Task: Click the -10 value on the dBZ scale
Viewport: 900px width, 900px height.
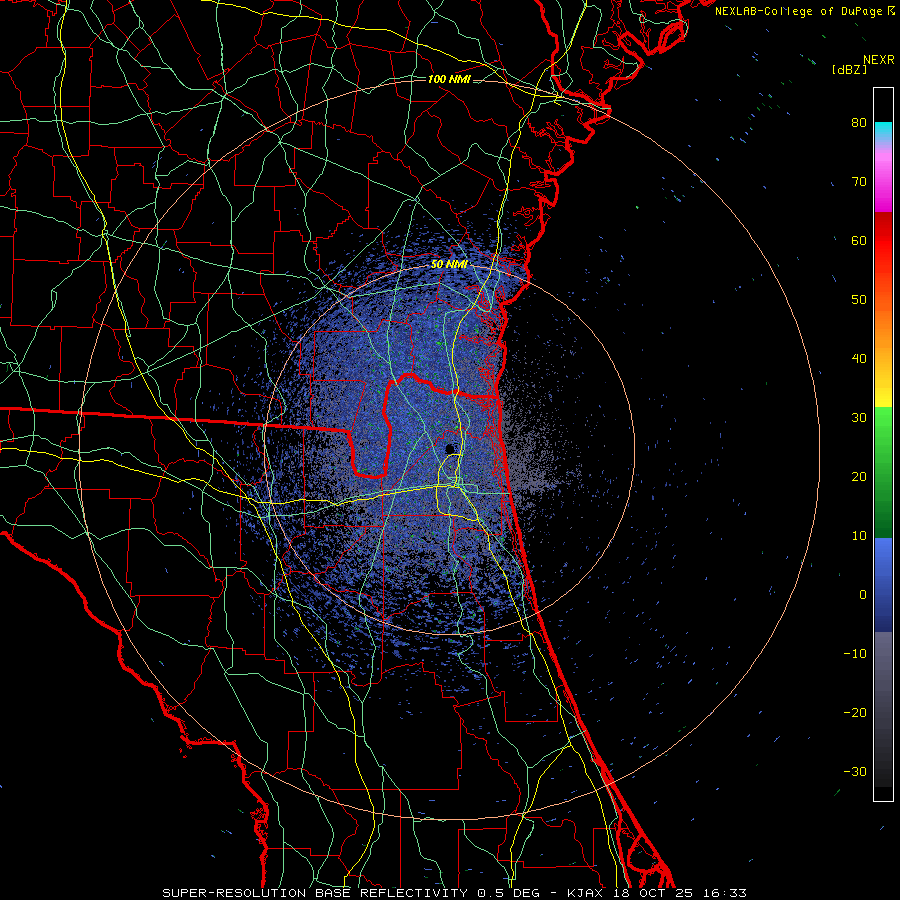Action: (855, 654)
